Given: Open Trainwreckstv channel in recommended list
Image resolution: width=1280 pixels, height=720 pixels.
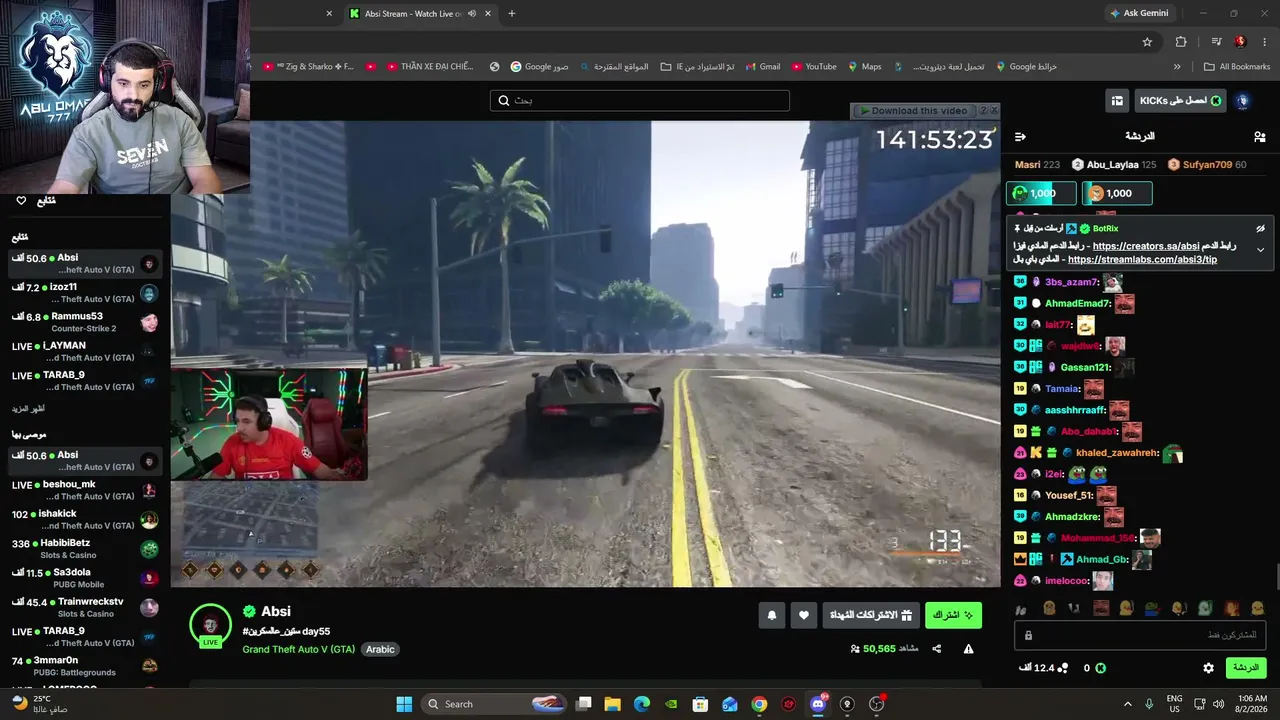Looking at the screenshot, I should [x=85, y=607].
